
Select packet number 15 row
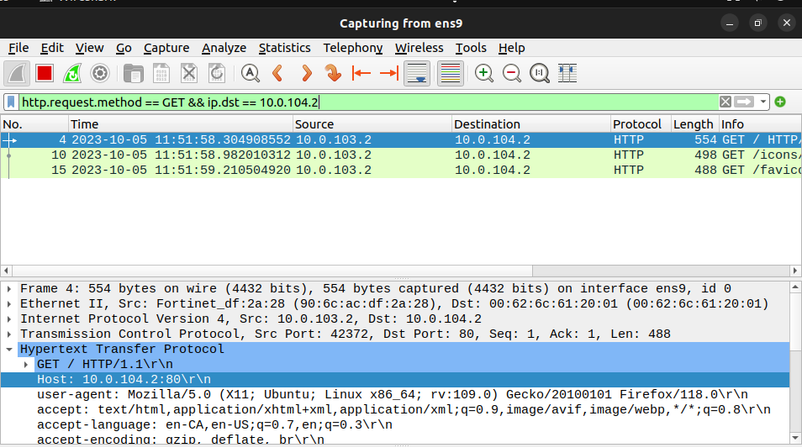pyautogui.click(x=401, y=170)
